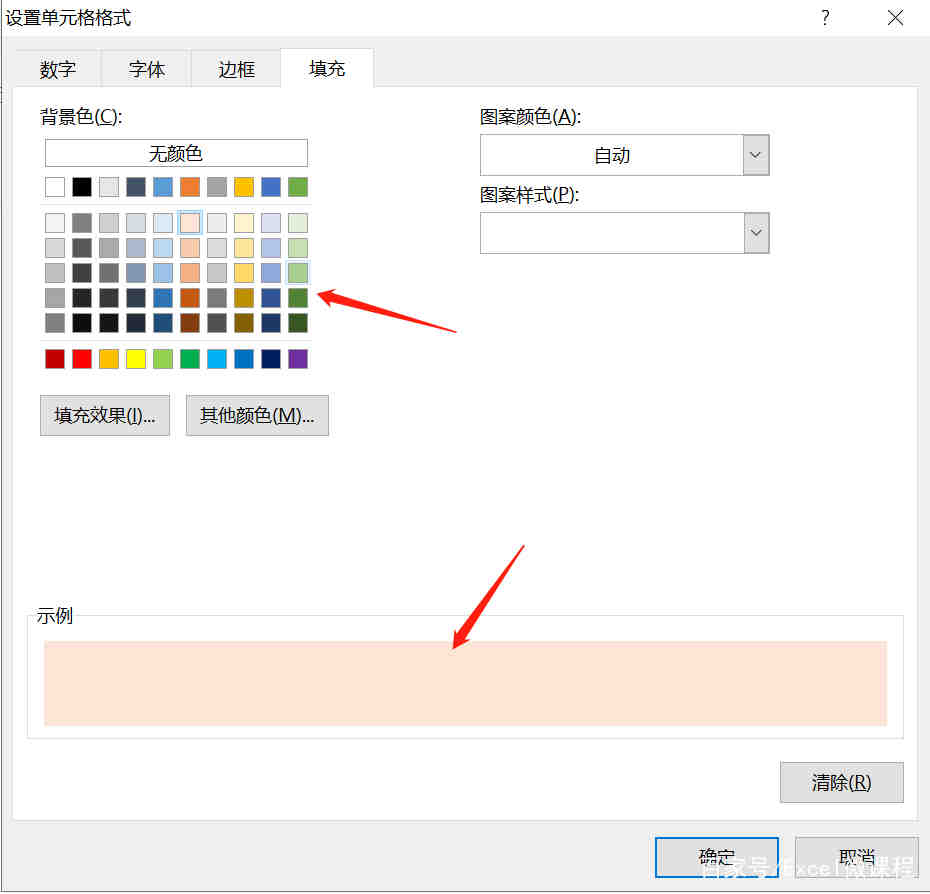This screenshot has width=930, height=894.
Task: Switch to the 边框 tab
Action: tap(236, 69)
